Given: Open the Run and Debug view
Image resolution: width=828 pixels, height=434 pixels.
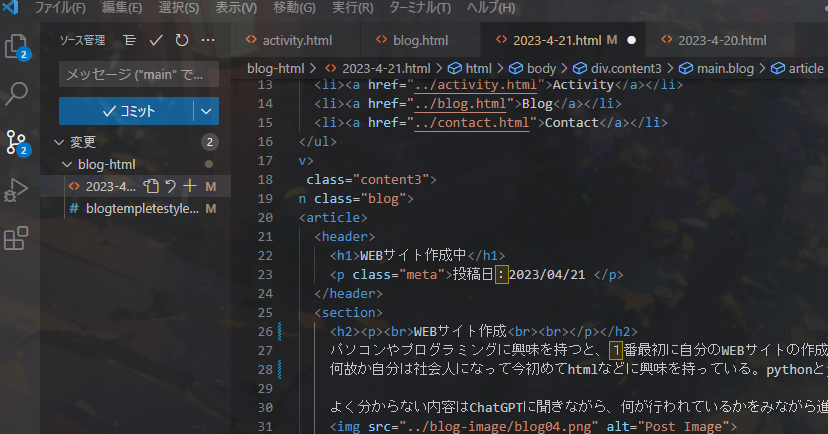Looking at the screenshot, I should pyautogui.click(x=16, y=191).
